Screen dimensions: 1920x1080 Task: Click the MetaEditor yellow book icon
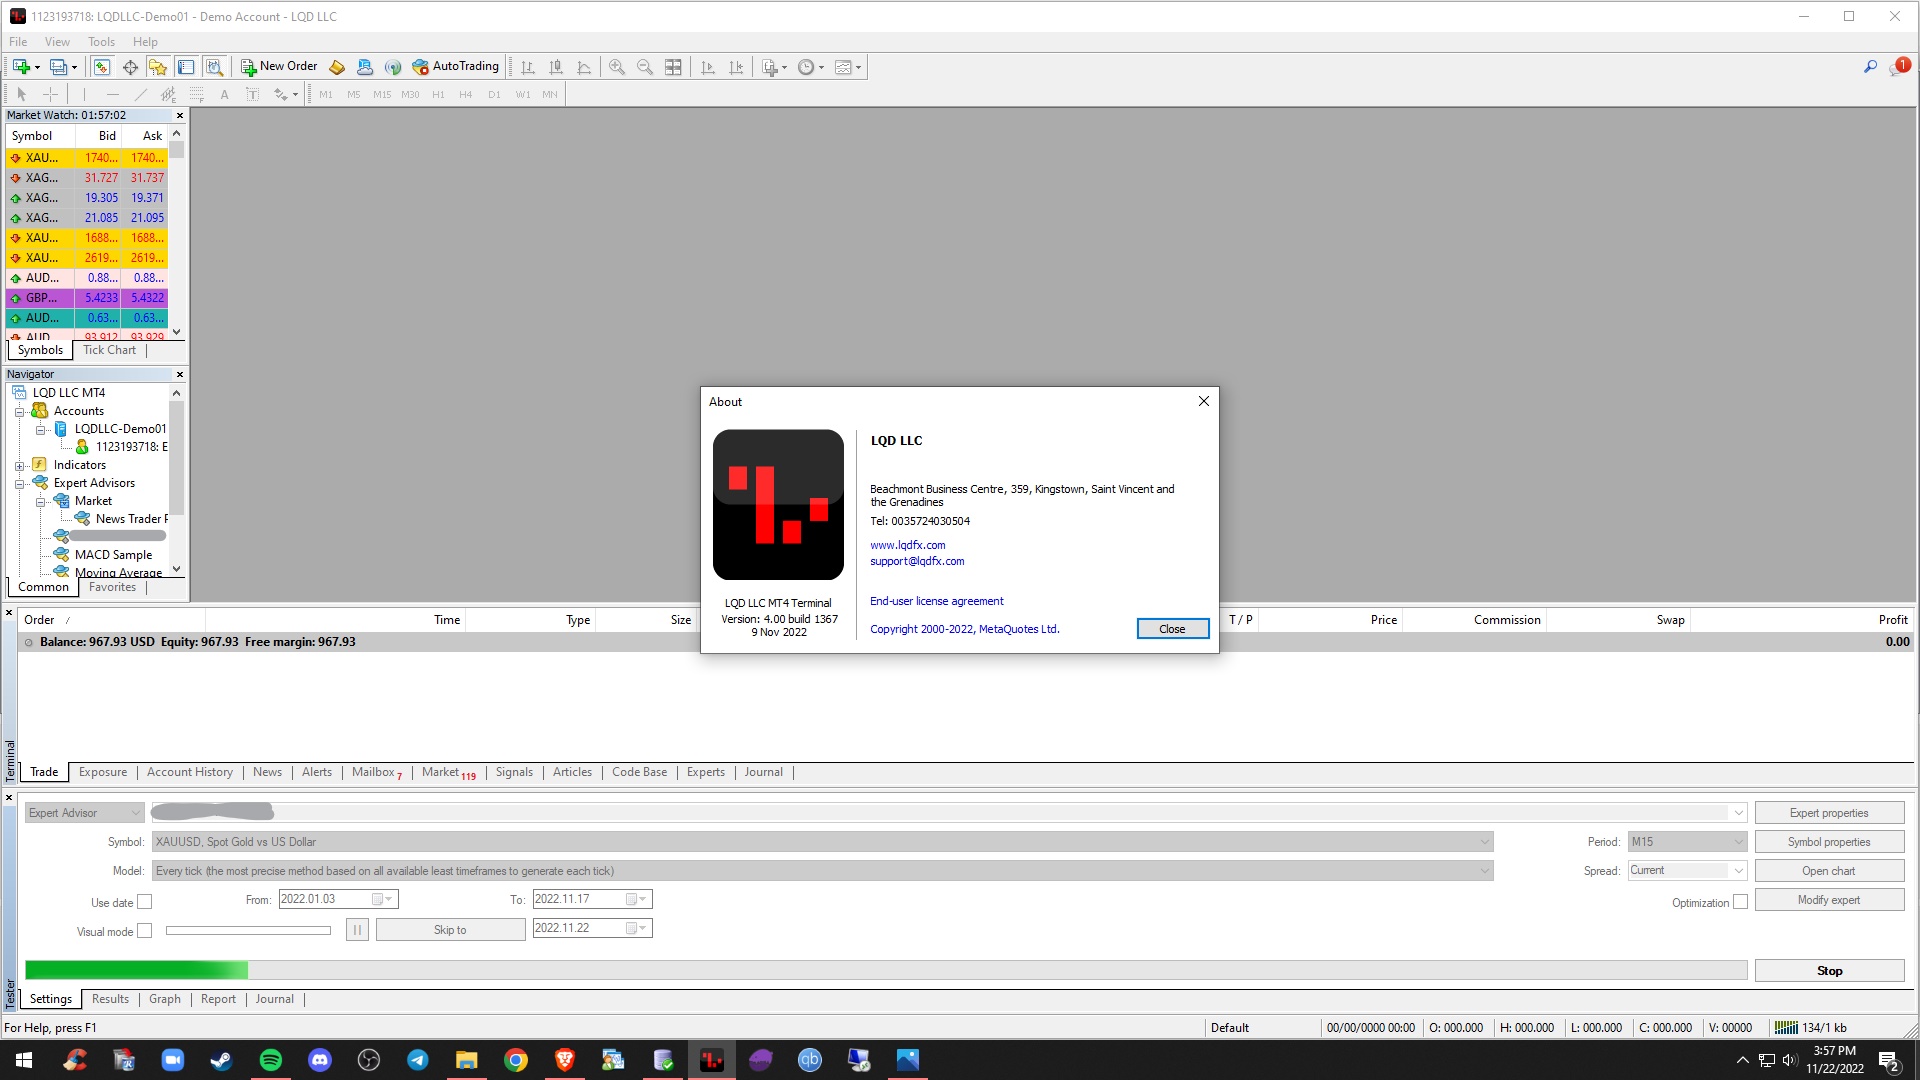[337, 67]
